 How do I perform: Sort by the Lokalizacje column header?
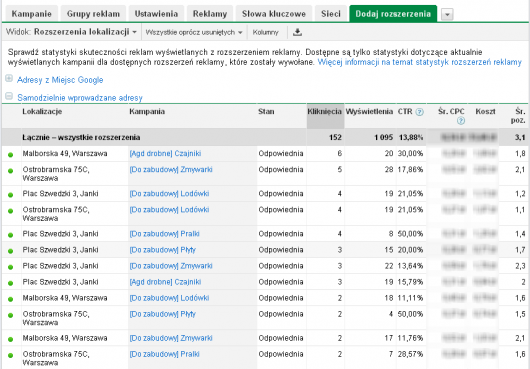pyautogui.click(x=42, y=112)
